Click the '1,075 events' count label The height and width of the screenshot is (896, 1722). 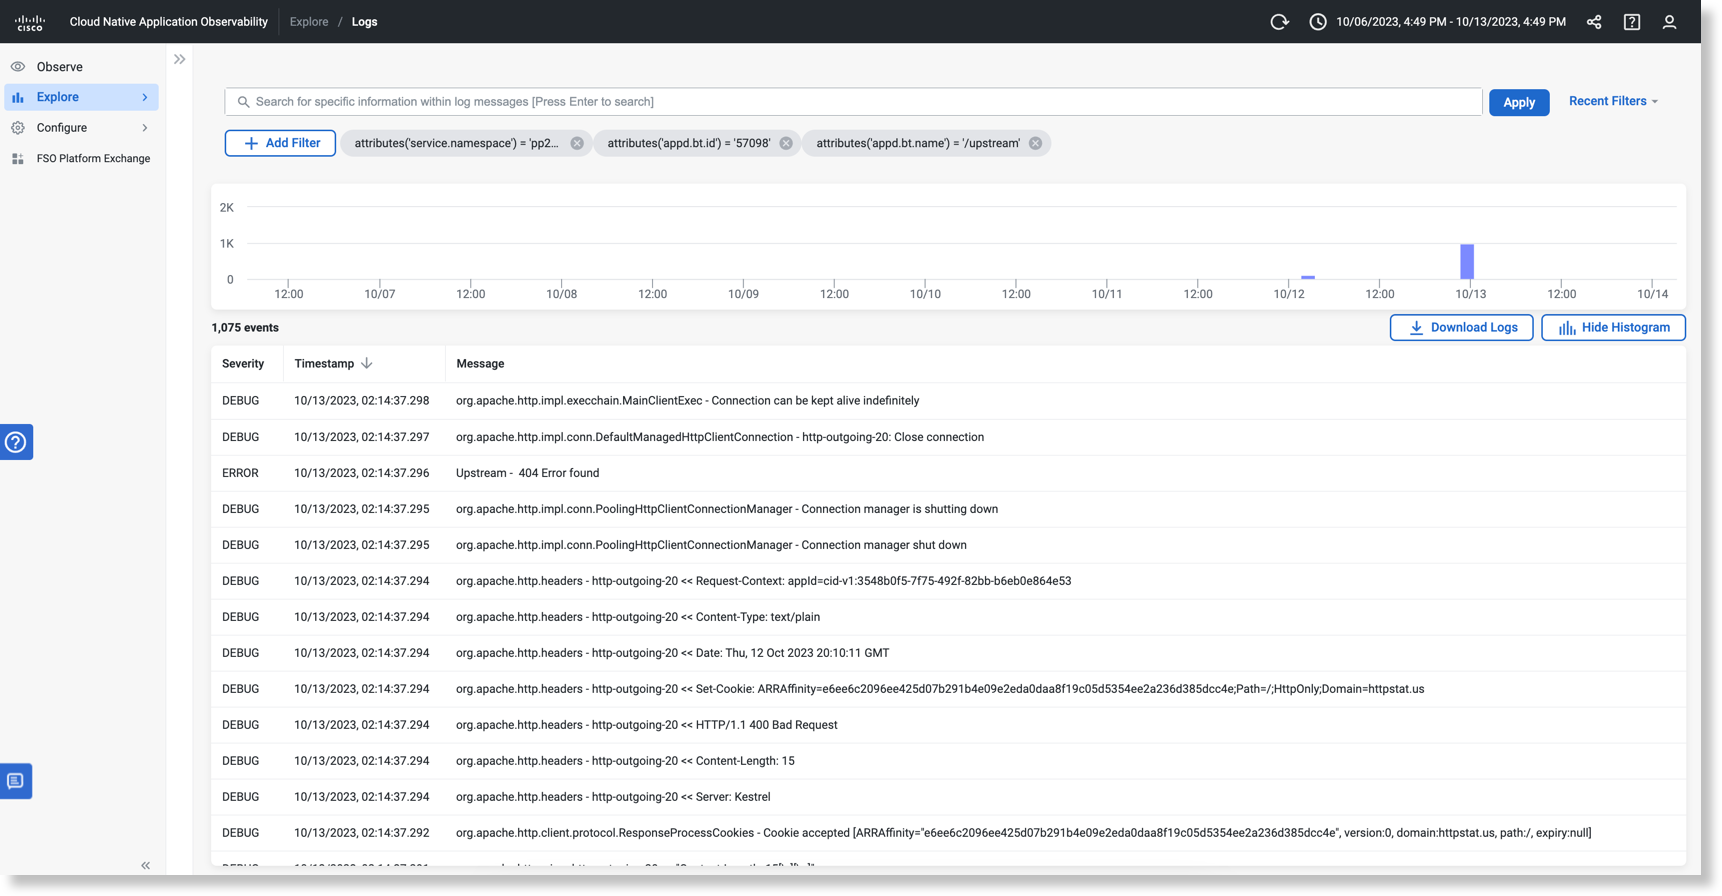tap(245, 328)
